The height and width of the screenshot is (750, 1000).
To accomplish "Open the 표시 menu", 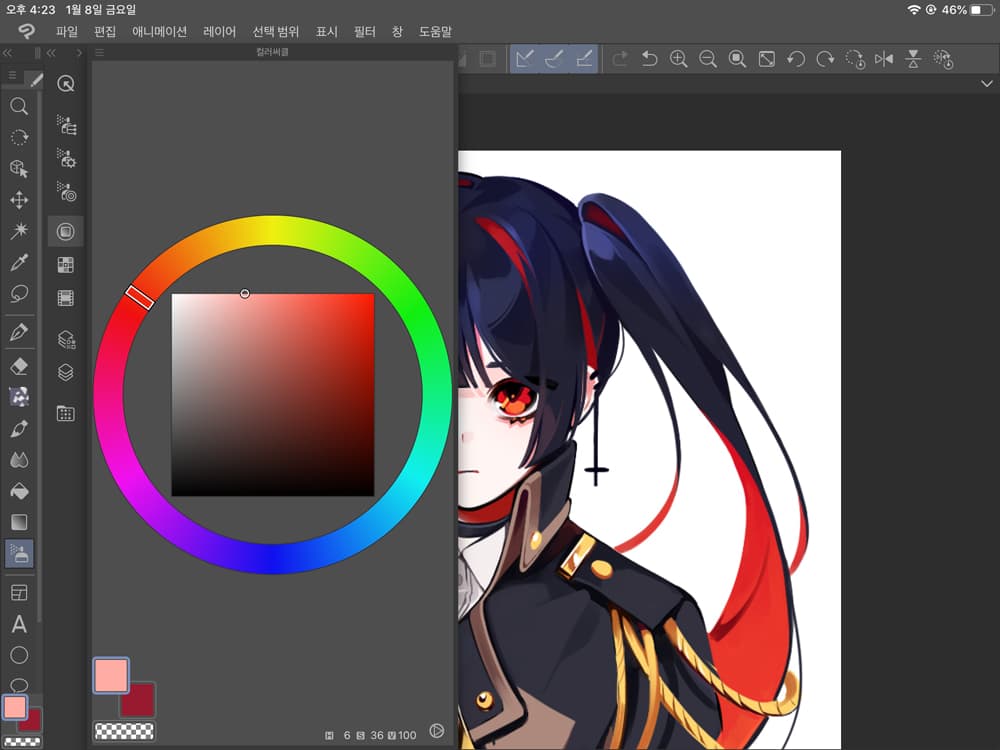I will click(x=327, y=31).
